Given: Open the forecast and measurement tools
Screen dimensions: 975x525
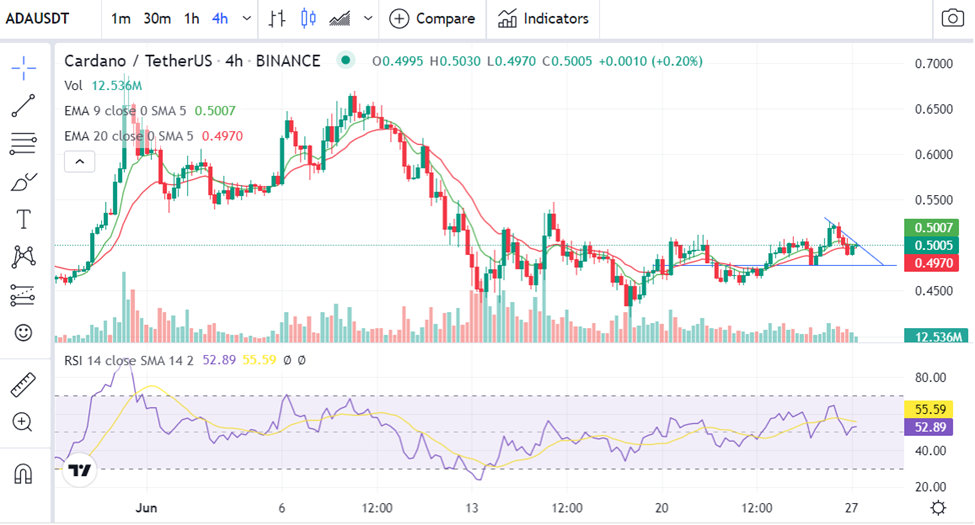Looking at the screenshot, I should 24,295.
